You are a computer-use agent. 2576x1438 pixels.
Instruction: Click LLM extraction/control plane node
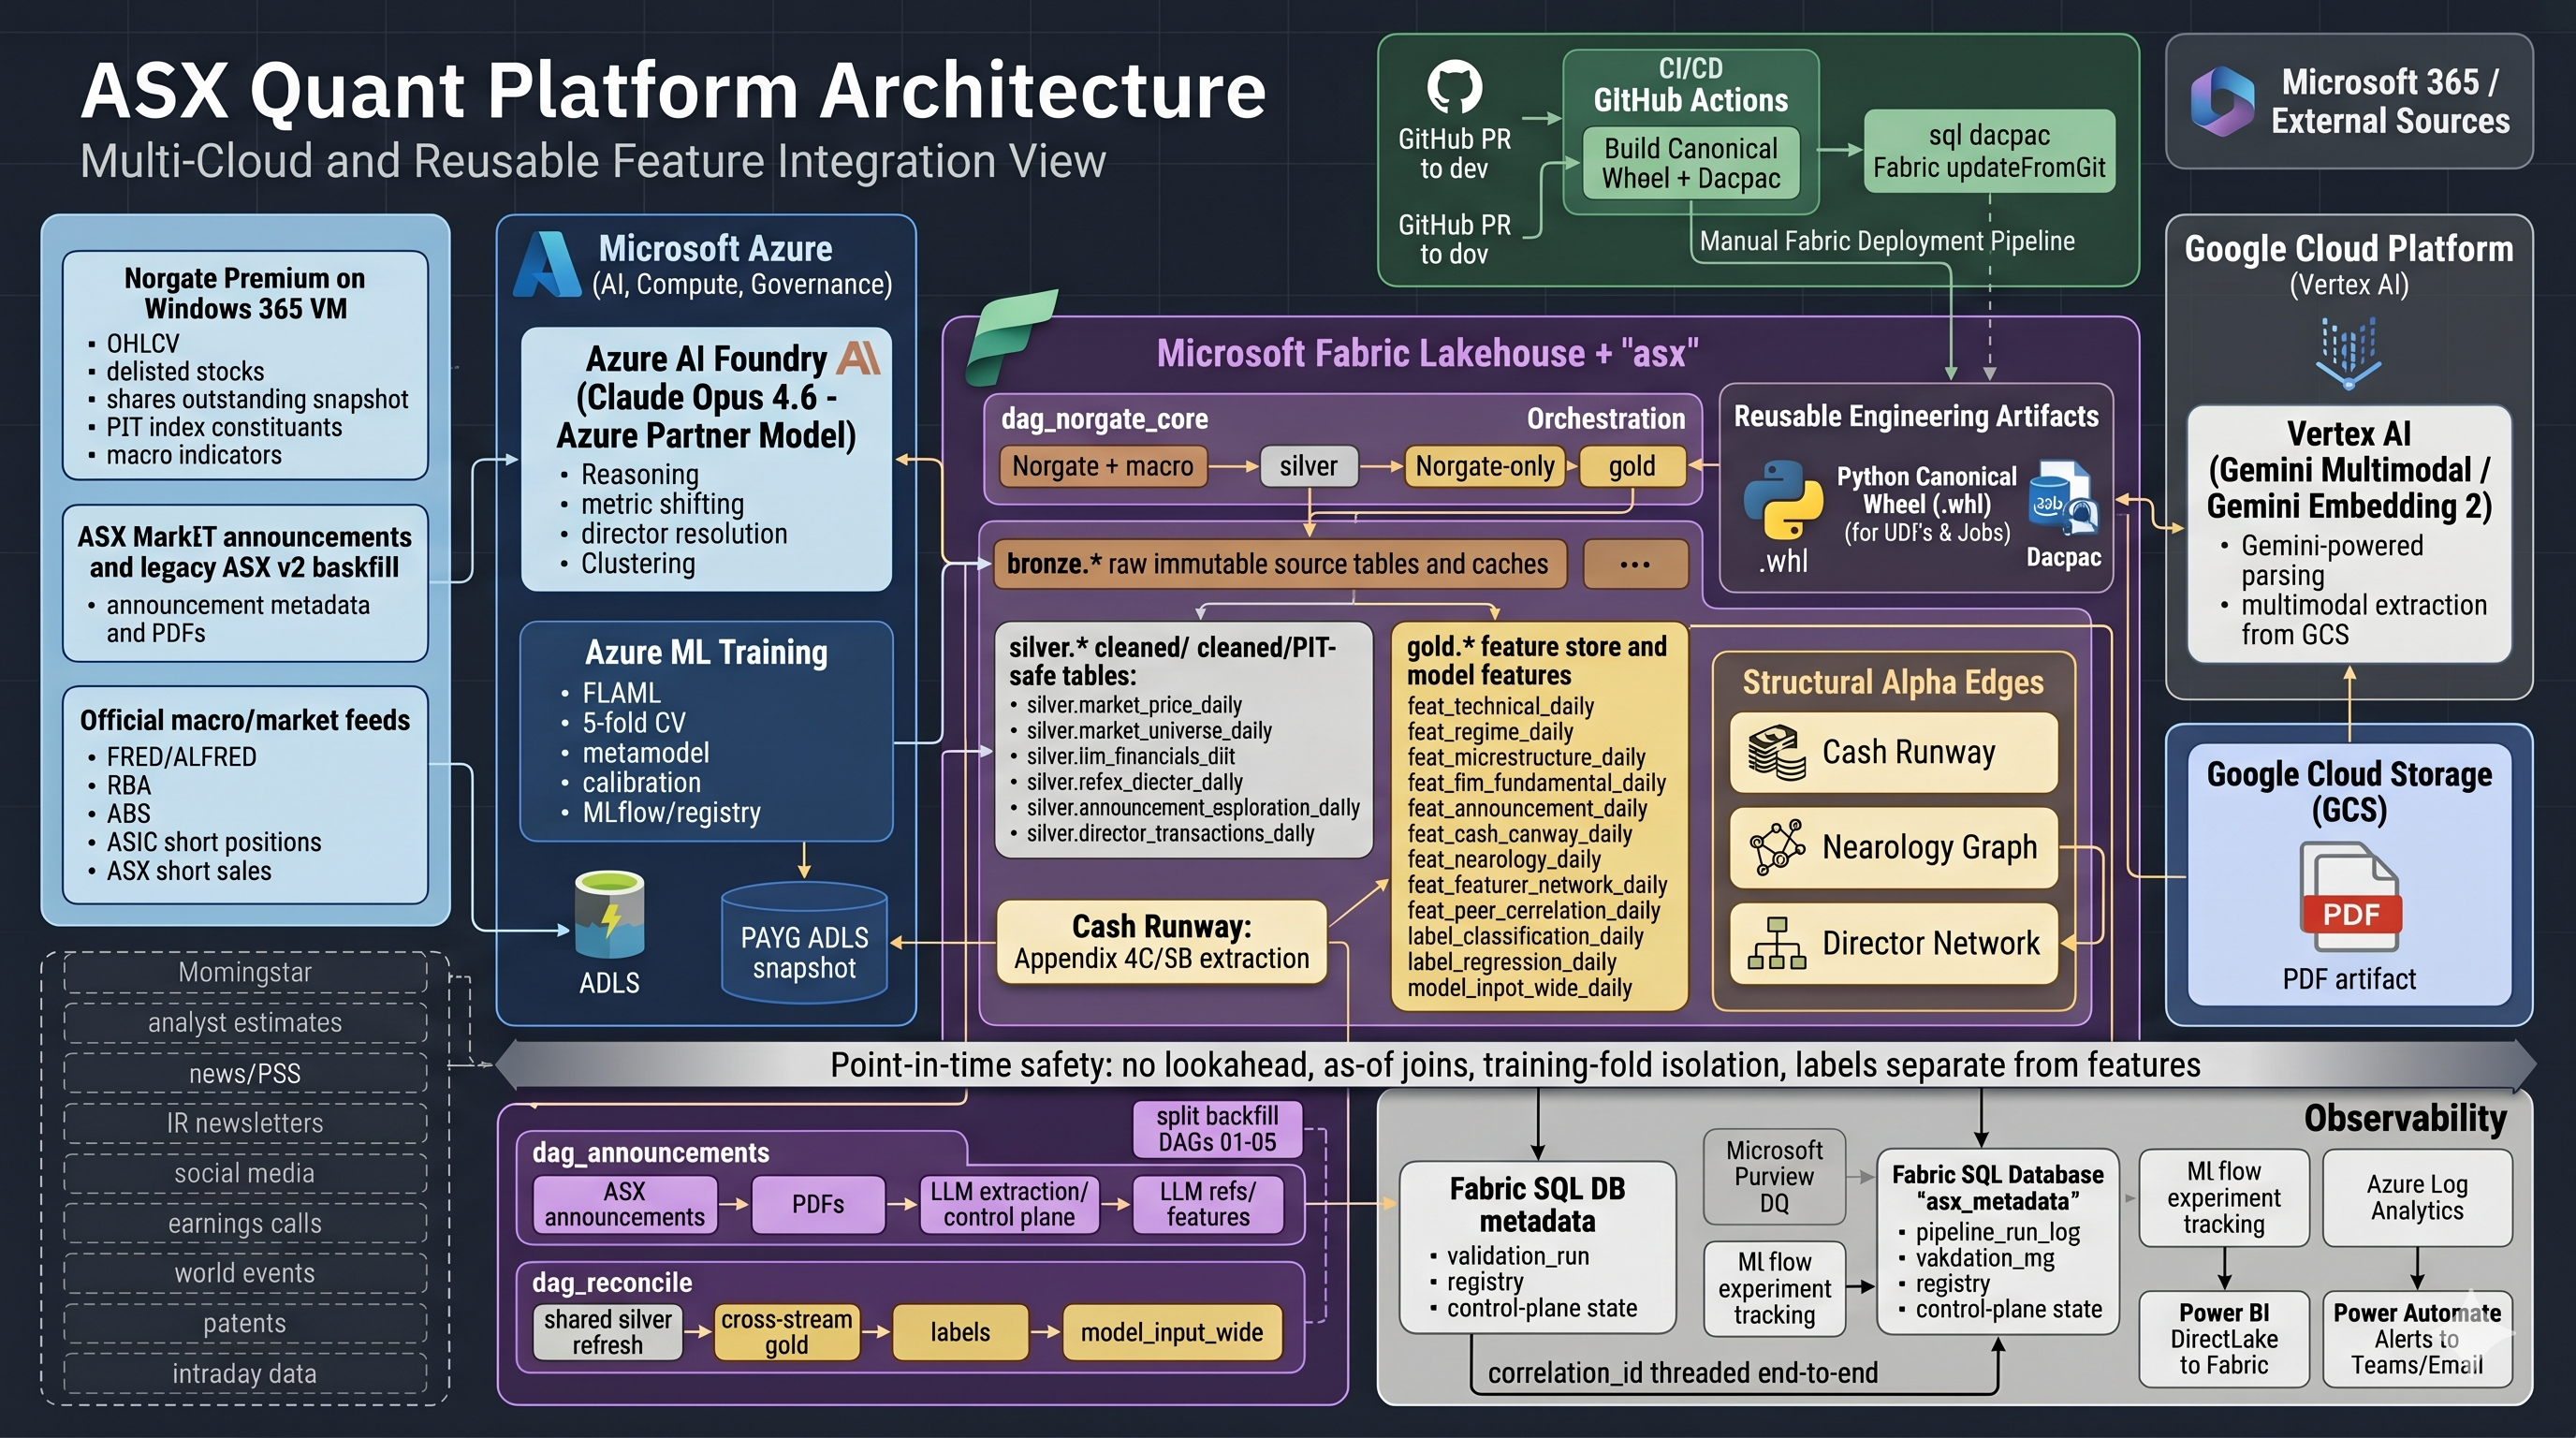click(x=1009, y=1204)
